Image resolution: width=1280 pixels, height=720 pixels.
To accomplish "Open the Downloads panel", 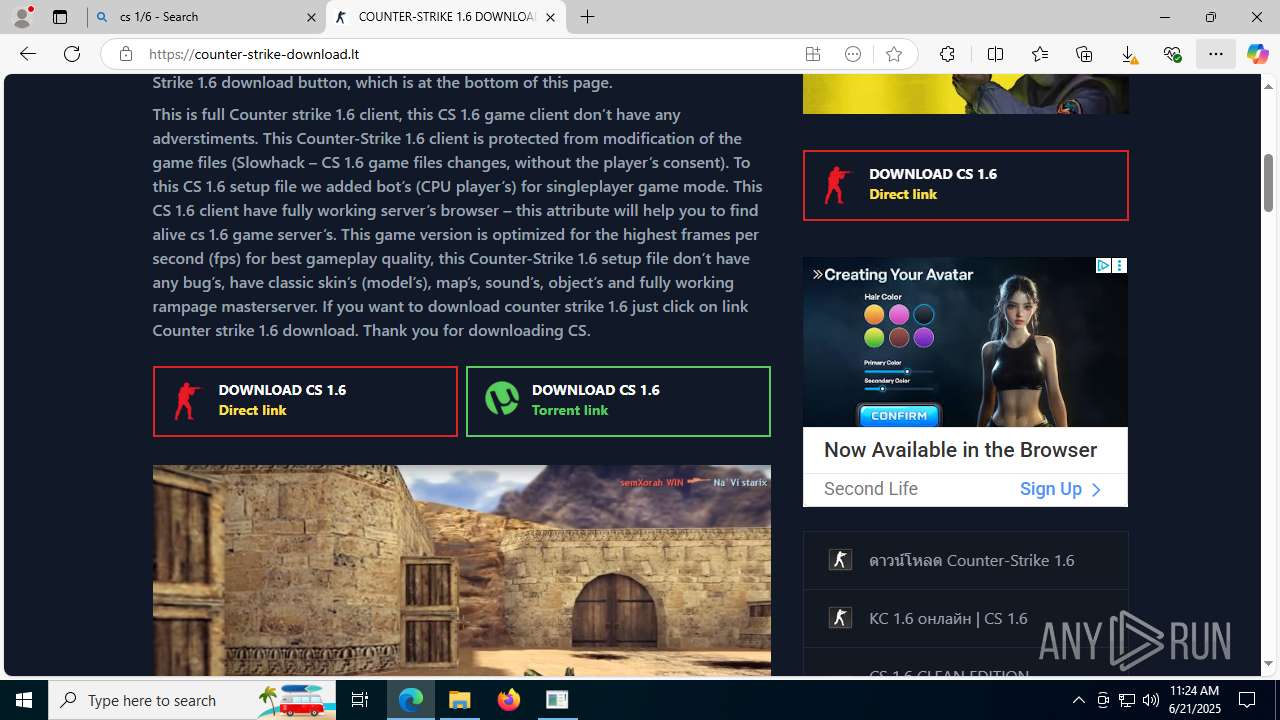I will click(1128, 54).
